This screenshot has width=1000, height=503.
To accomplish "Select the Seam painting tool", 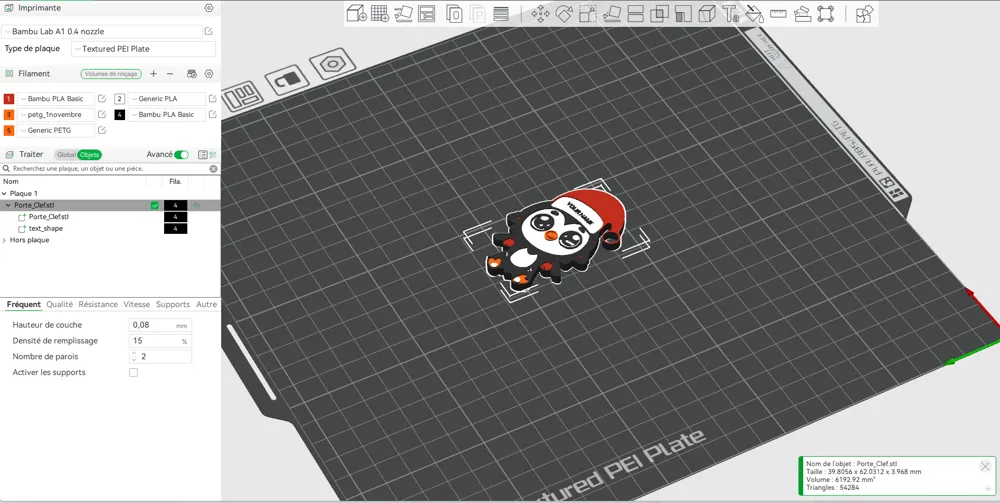I will click(x=707, y=13).
